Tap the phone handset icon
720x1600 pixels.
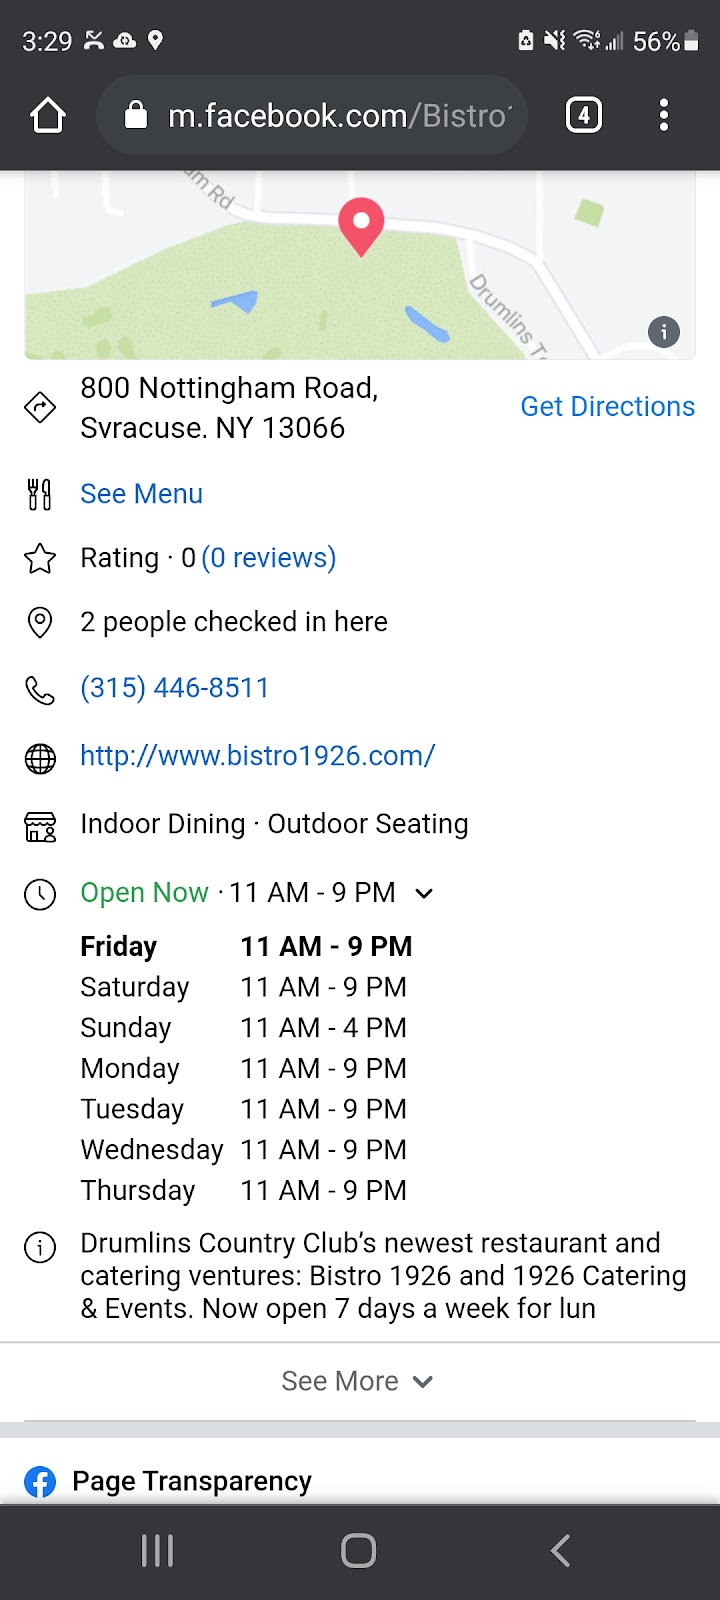40,690
